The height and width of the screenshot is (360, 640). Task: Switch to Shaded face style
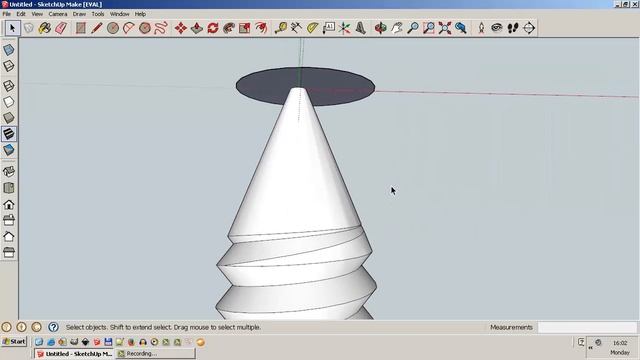point(9,118)
